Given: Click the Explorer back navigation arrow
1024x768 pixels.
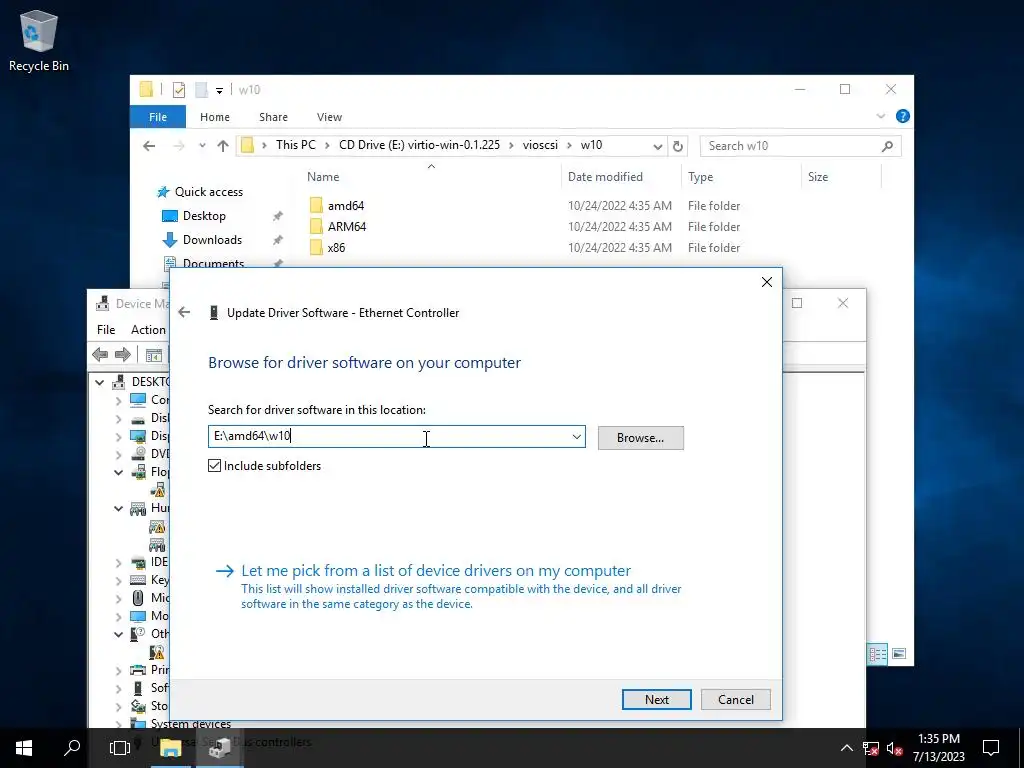Looking at the screenshot, I should click(x=149, y=146).
